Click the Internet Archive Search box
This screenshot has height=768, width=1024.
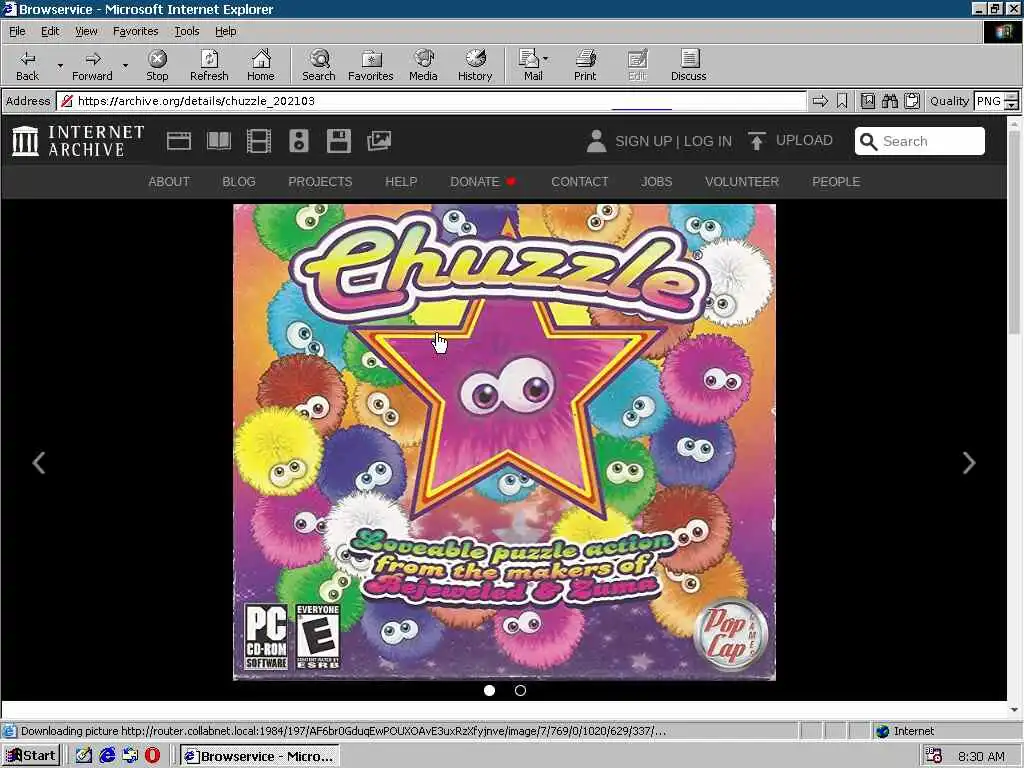point(920,141)
